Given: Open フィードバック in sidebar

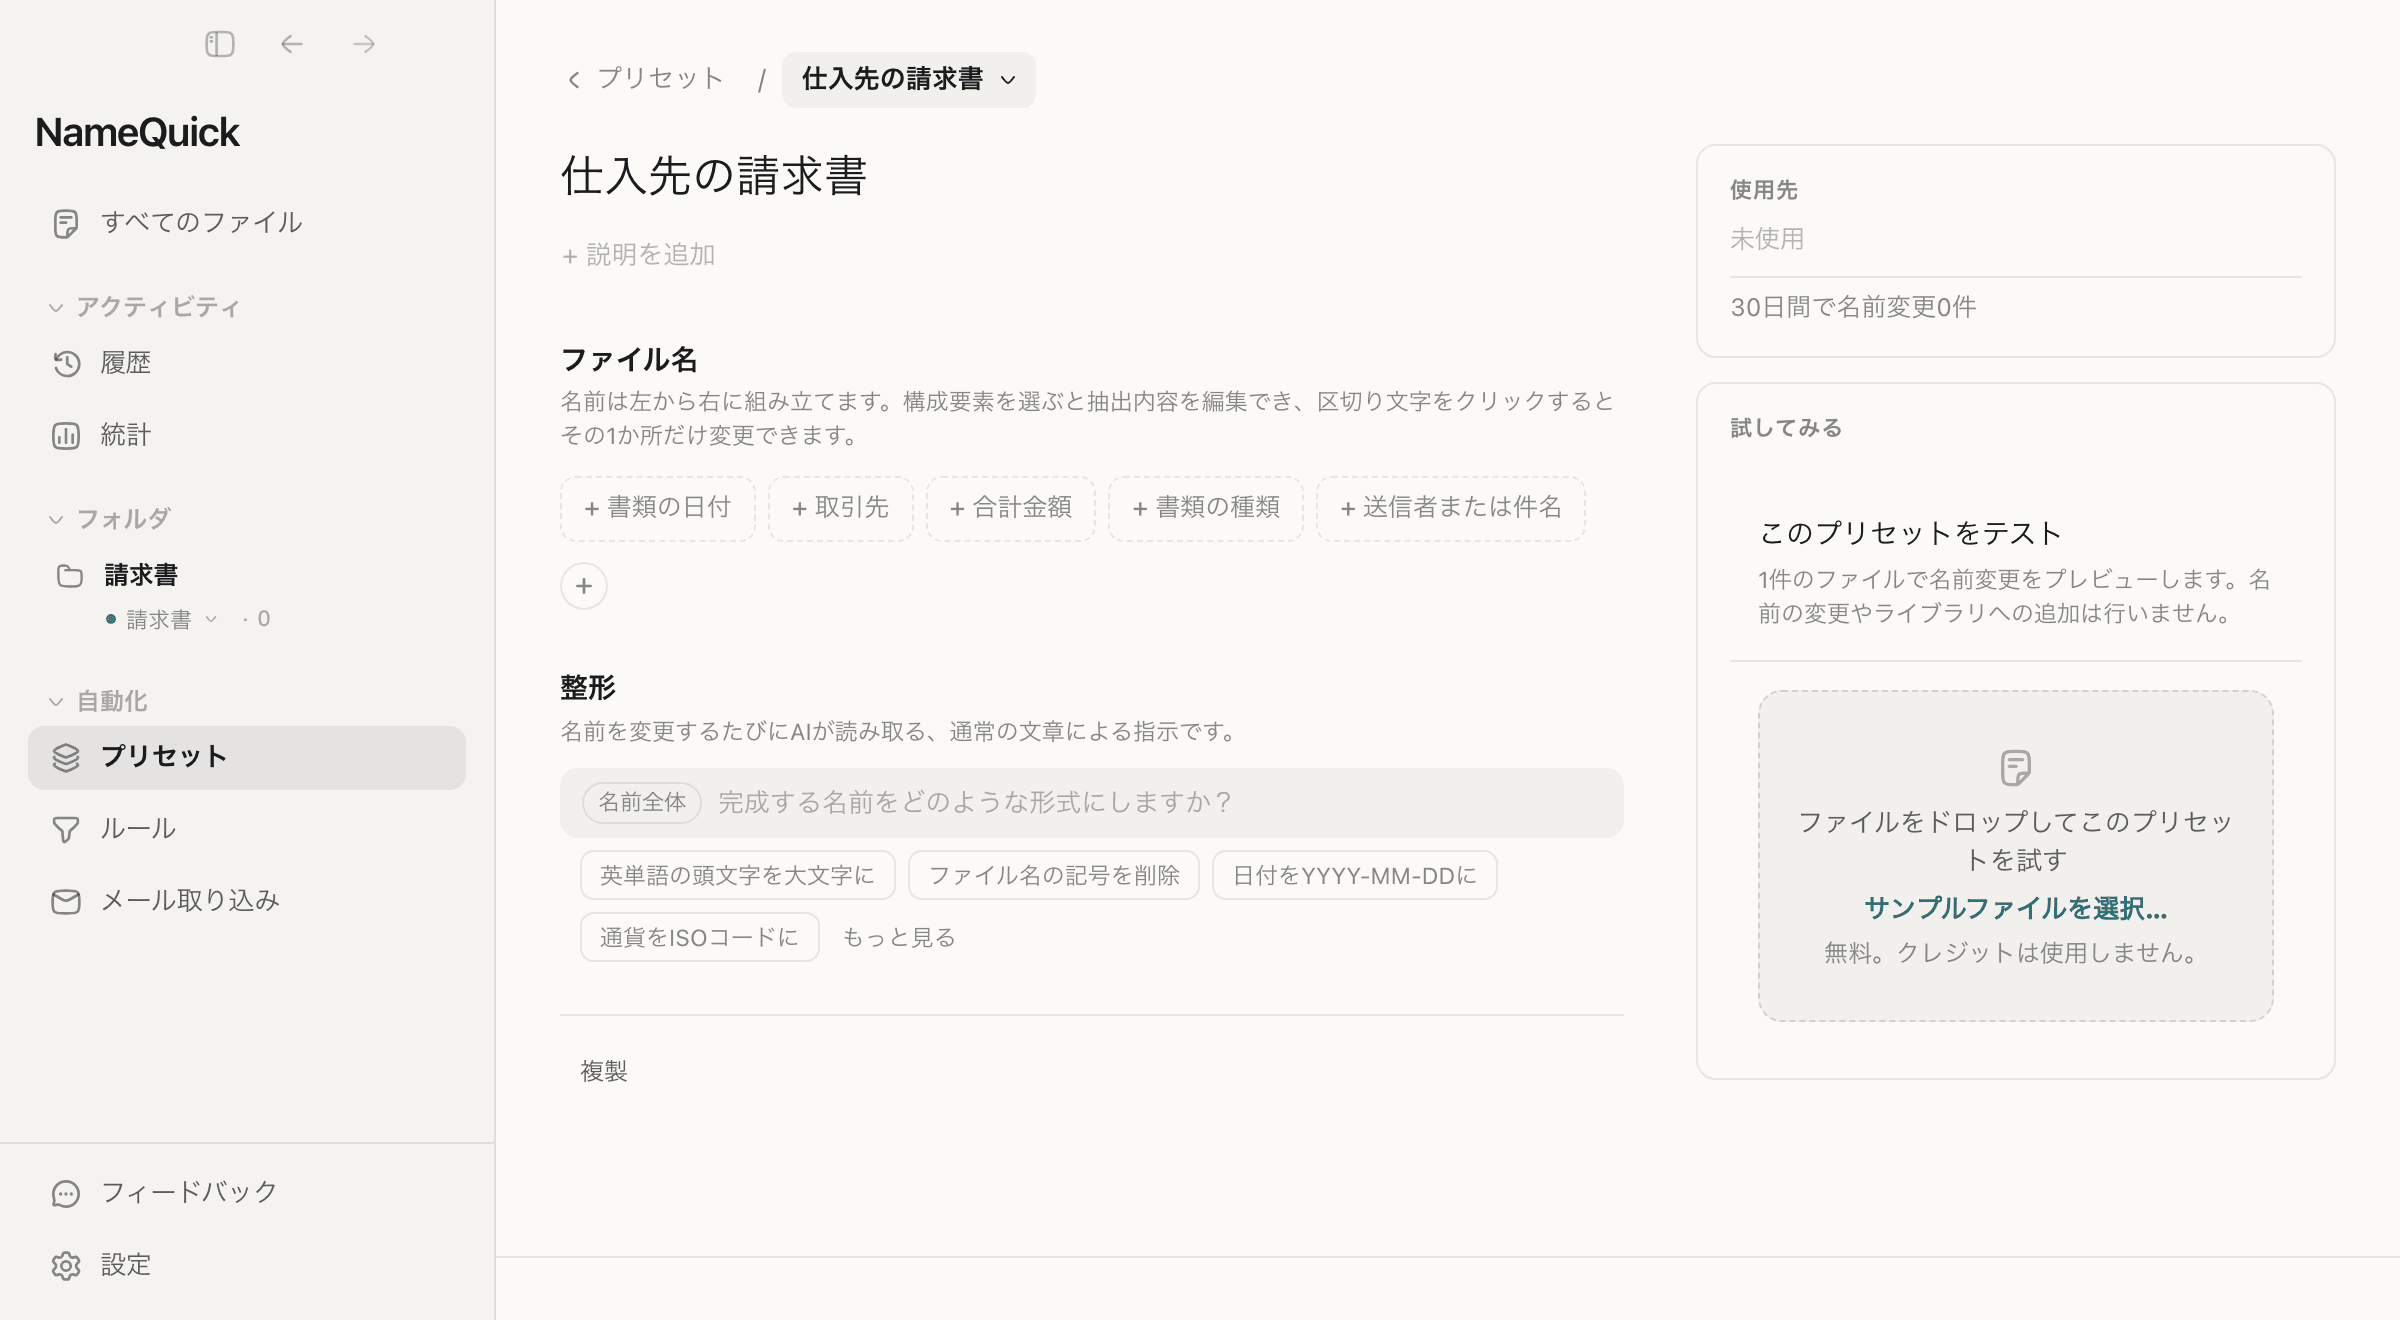Looking at the screenshot, I should click(x=247, y=1192).
